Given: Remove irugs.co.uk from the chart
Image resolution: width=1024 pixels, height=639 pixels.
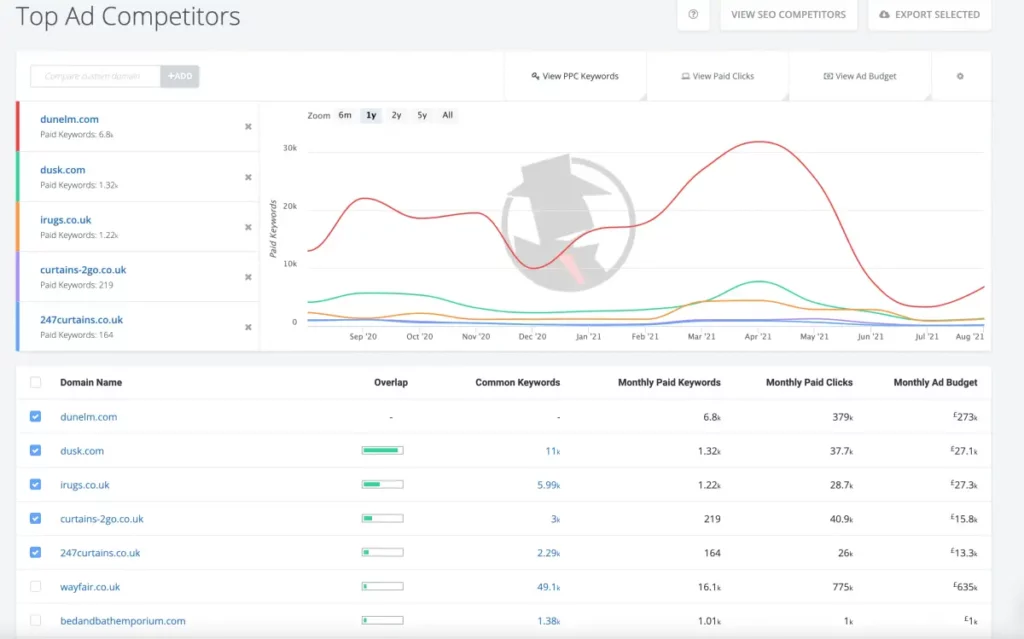Looking at the screenshot, I should [248, 227].
